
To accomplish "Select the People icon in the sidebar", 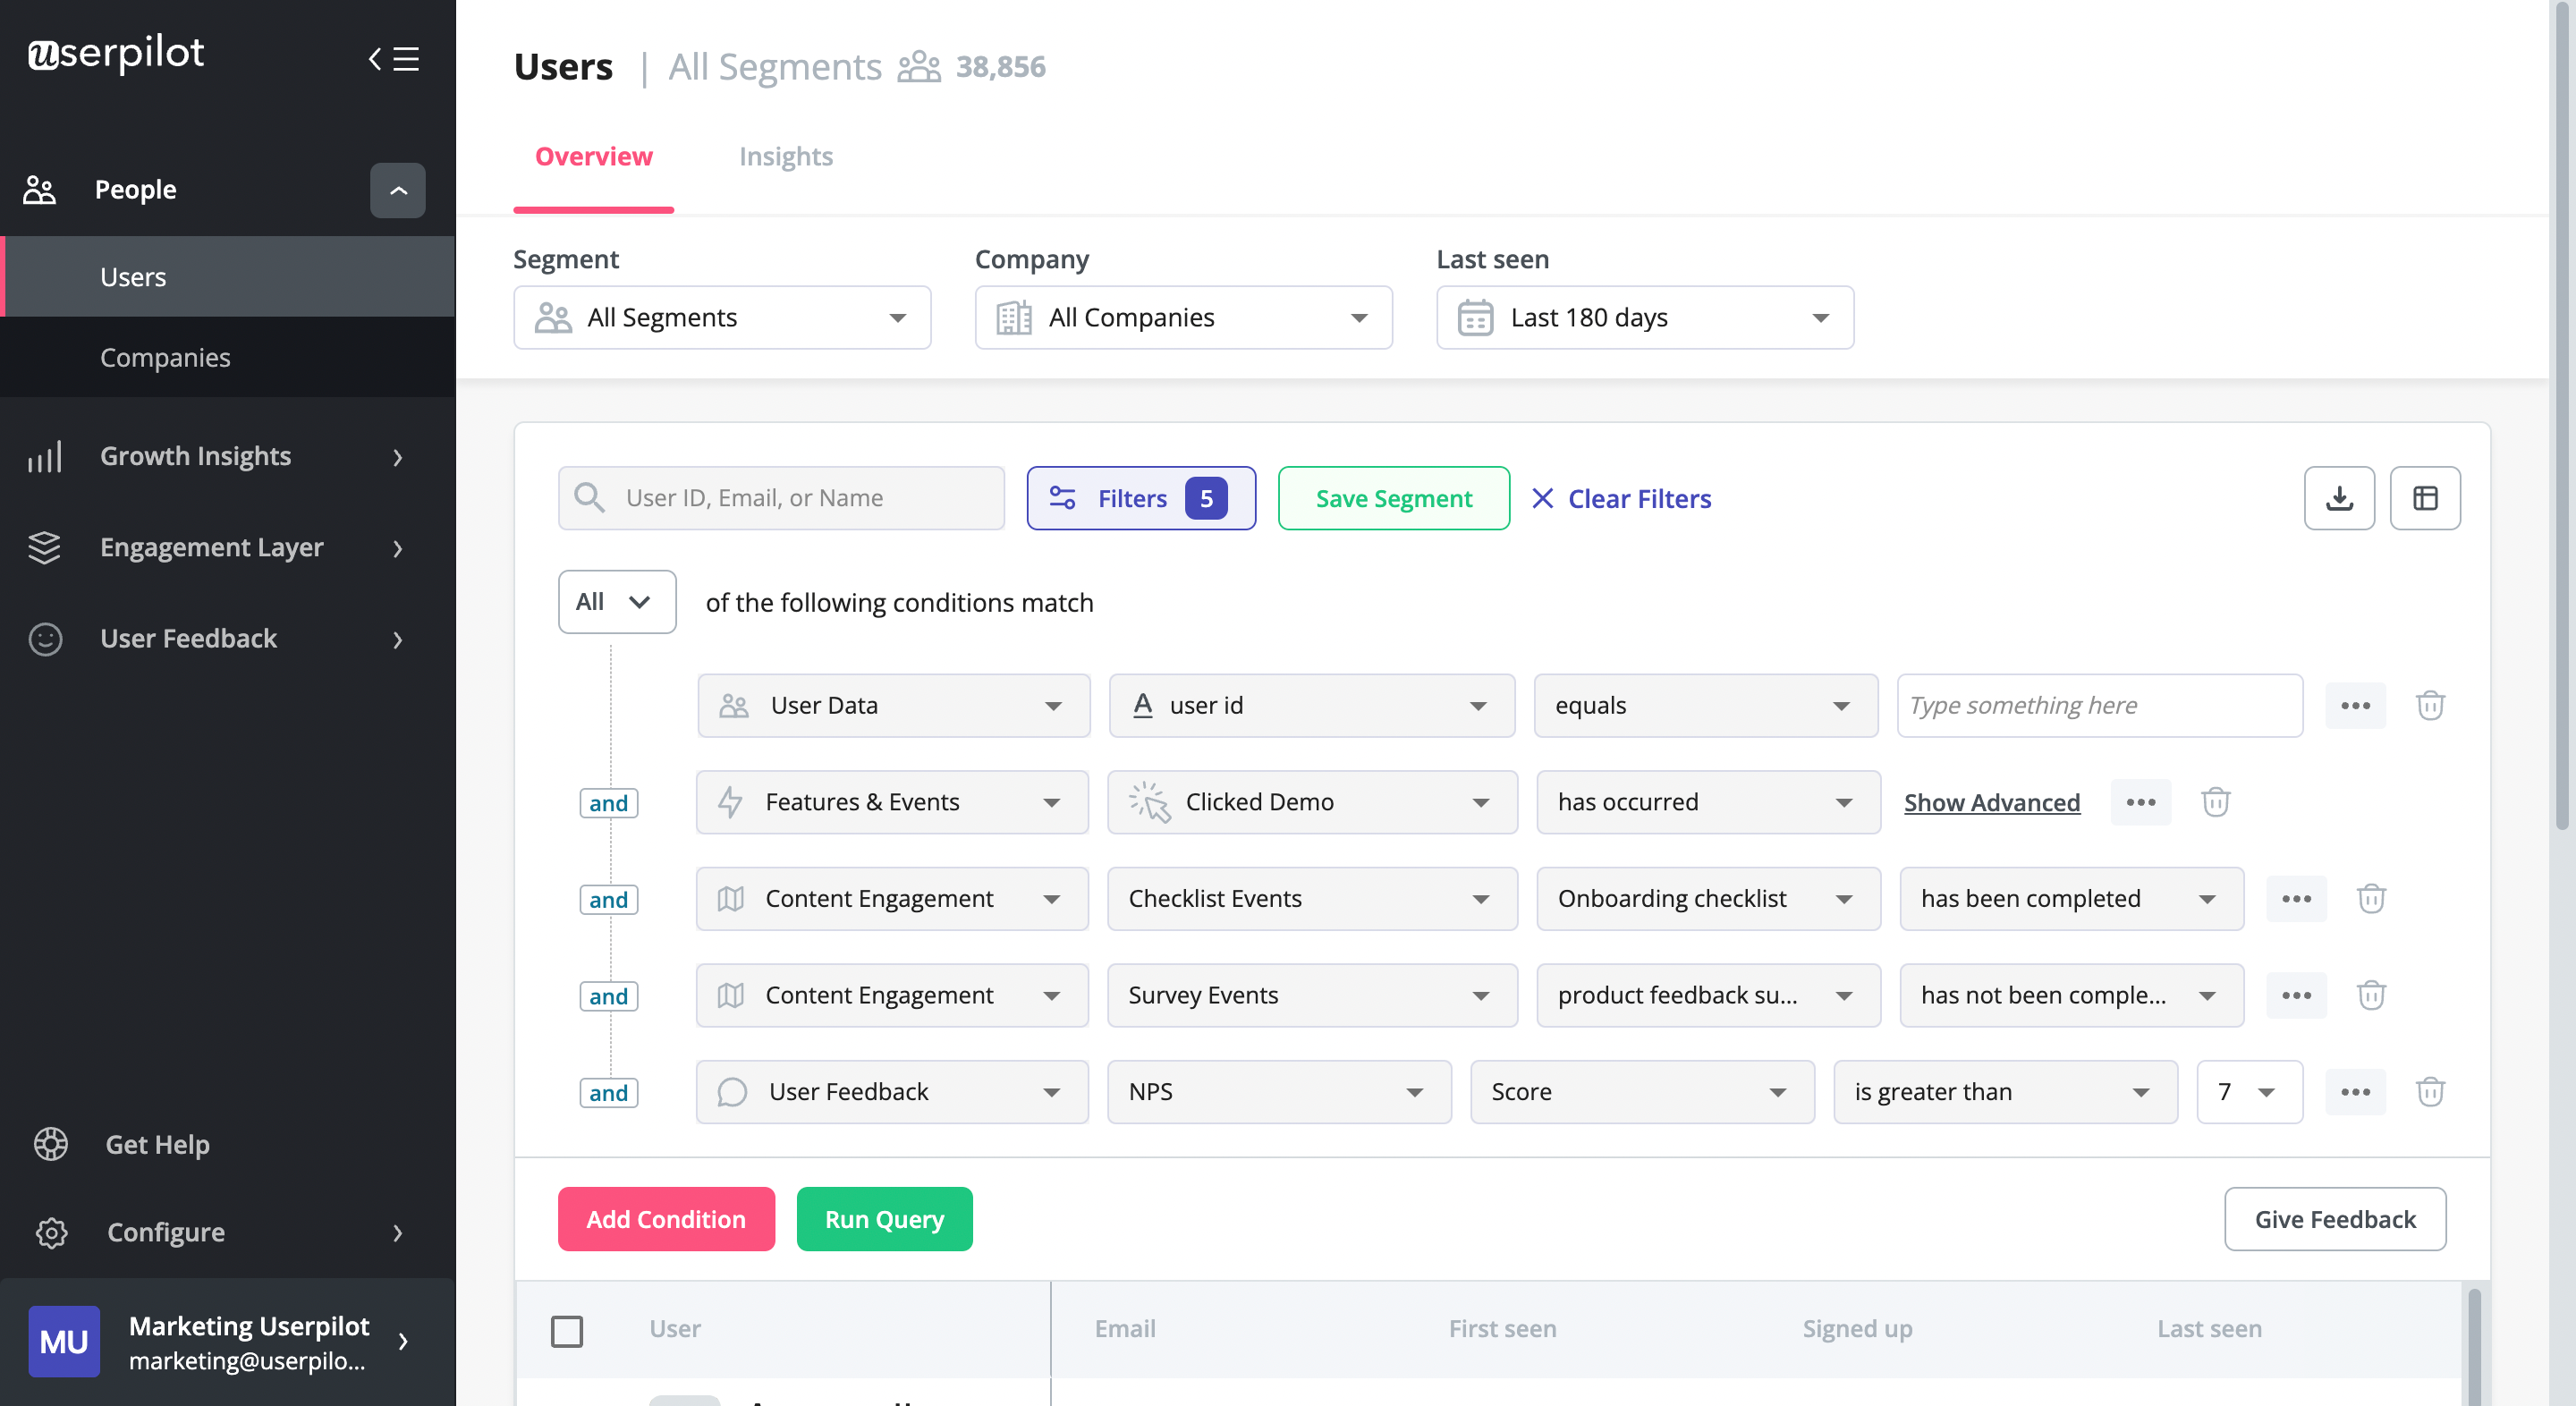I will [40, 189].
